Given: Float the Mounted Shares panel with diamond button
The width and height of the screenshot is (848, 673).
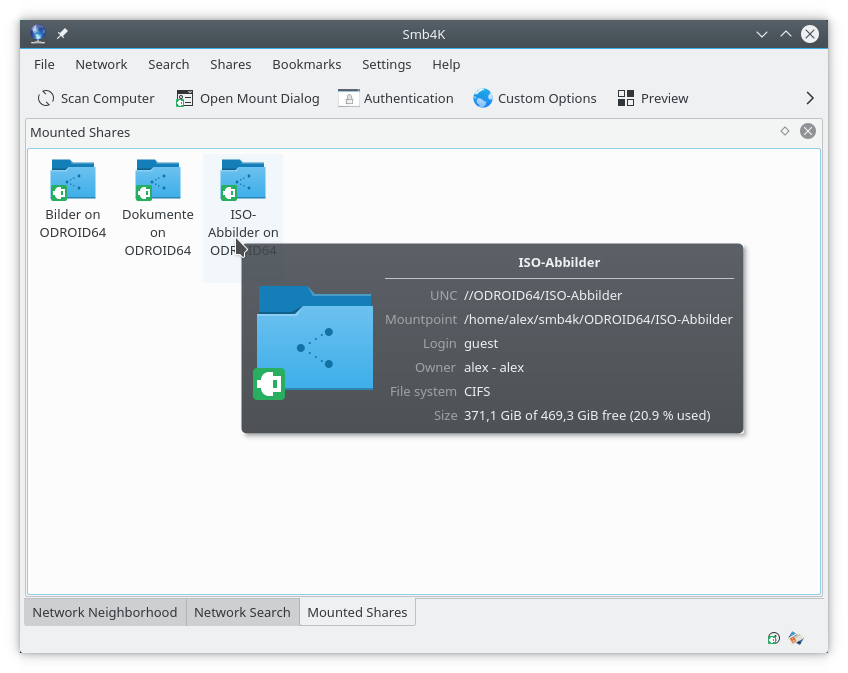Looking at the screenshot, I should point(785,131).
